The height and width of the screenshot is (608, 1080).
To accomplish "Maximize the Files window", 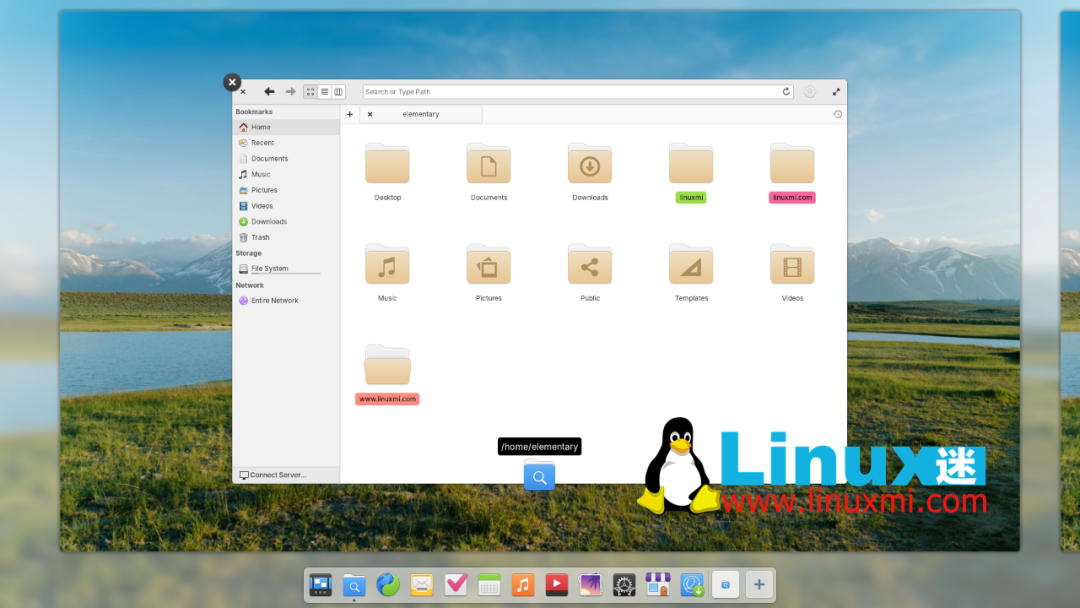I will point(836,92).
